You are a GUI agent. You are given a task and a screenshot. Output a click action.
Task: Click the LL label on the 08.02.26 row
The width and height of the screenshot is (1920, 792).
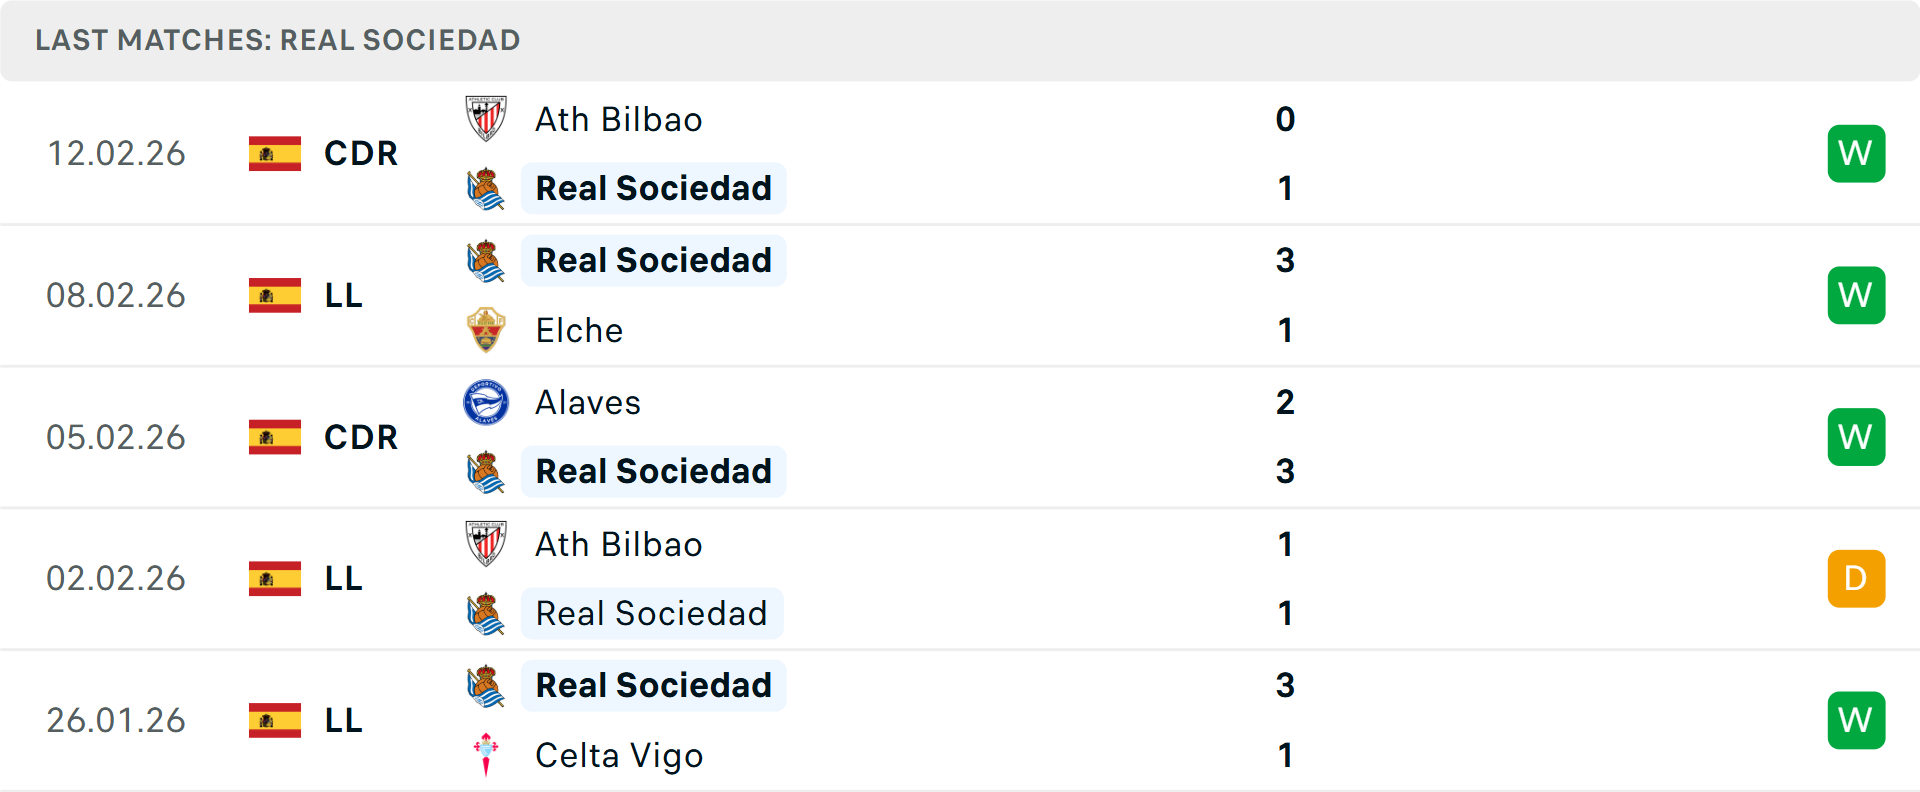tap(342, 295)
